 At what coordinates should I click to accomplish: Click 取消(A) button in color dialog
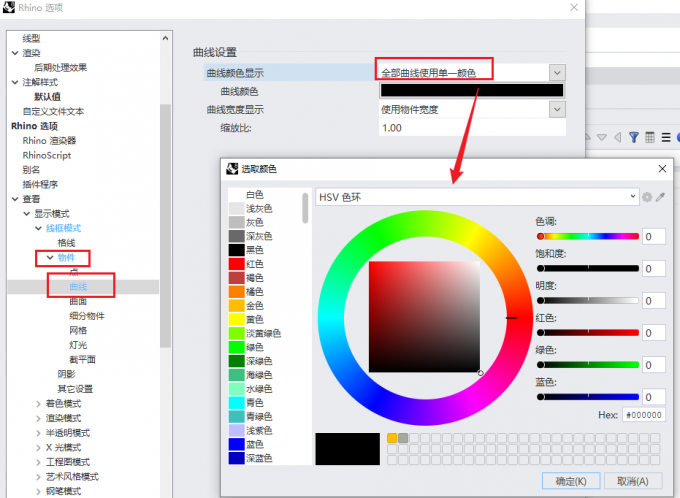pyautogui.click(x=633, y=481)
